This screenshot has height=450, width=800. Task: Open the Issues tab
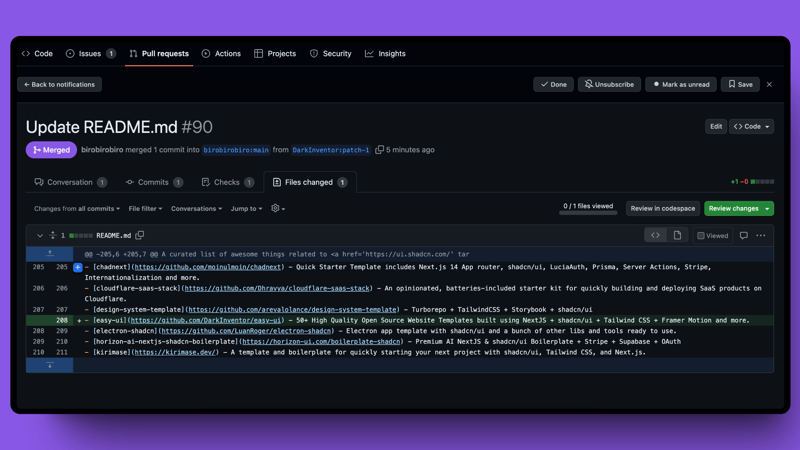coord(90,54)
